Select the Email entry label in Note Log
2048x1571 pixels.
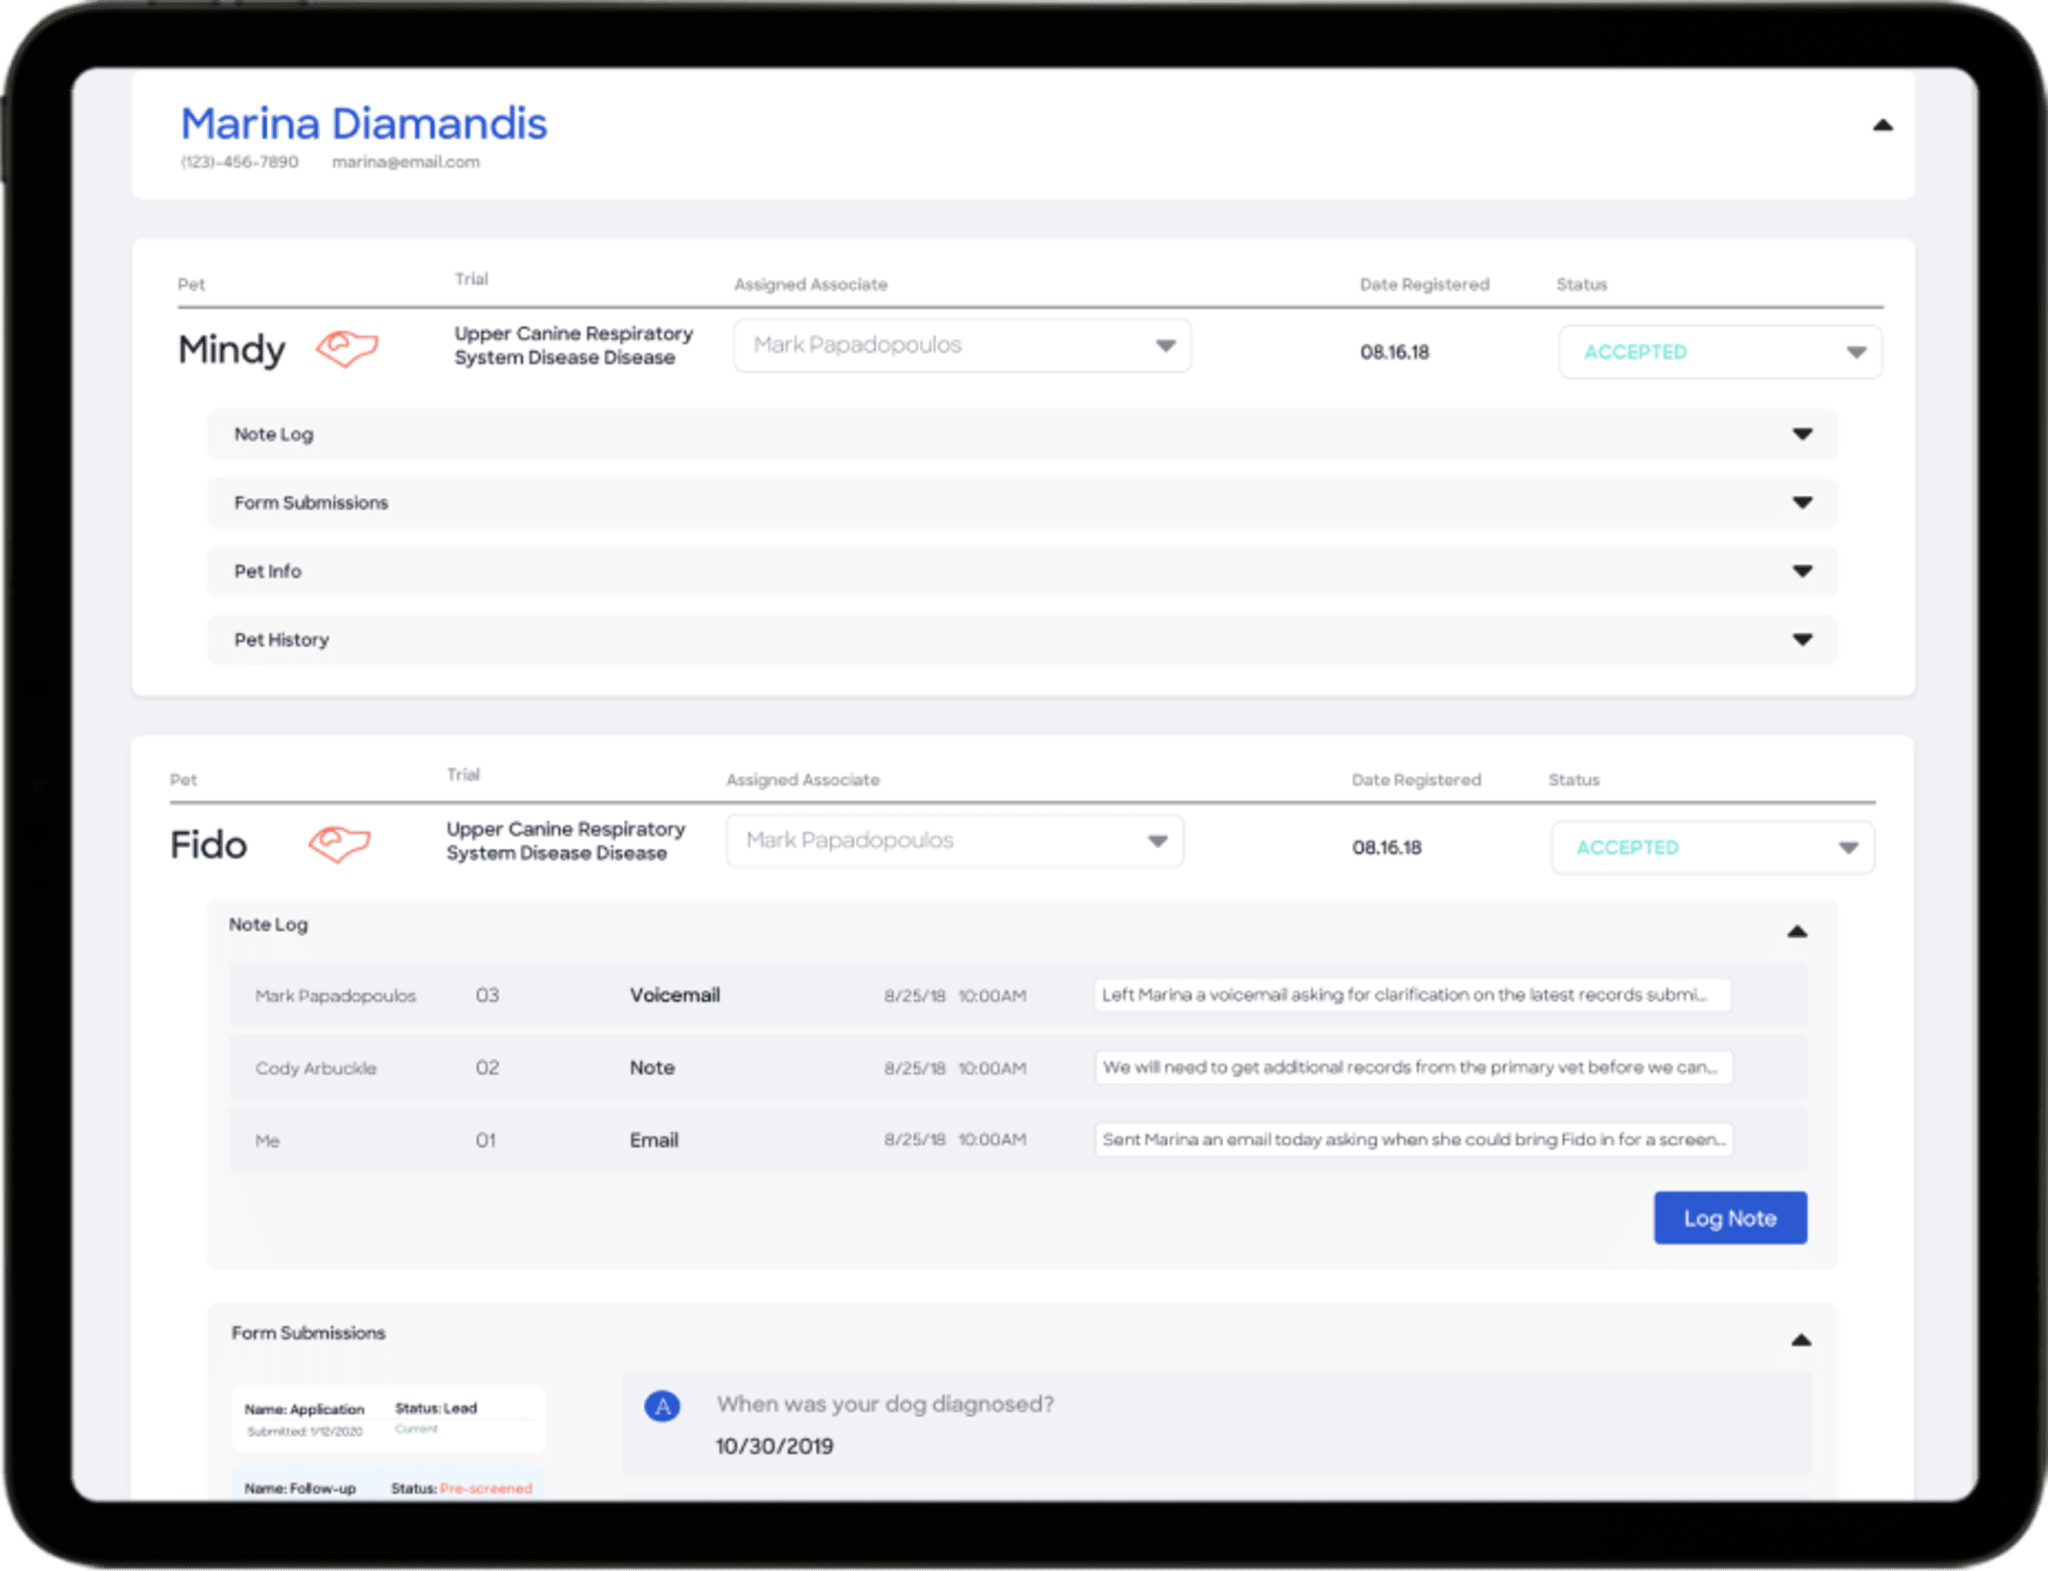coord(654,1140)
